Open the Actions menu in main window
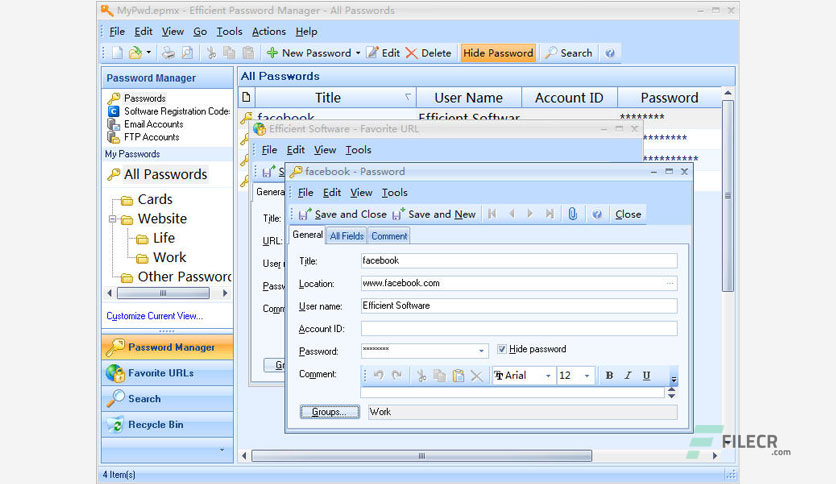 pos(269,31)
